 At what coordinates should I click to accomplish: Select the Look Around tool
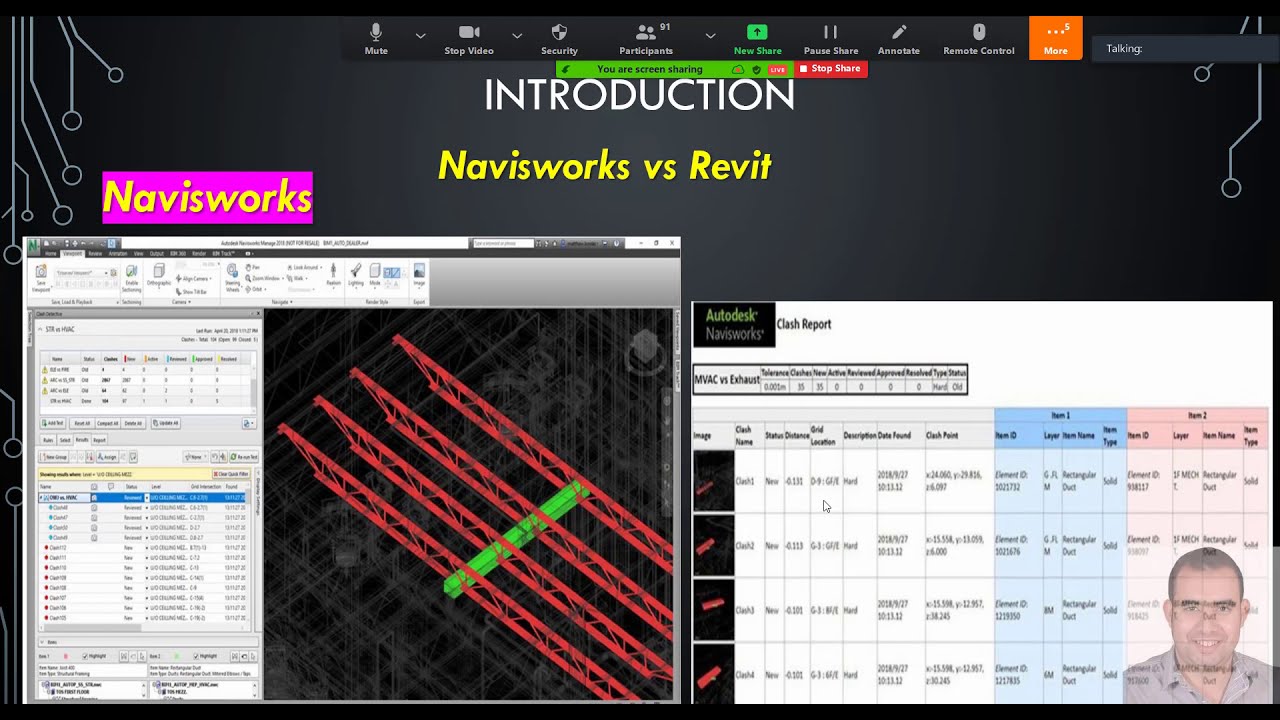[304, 267]
